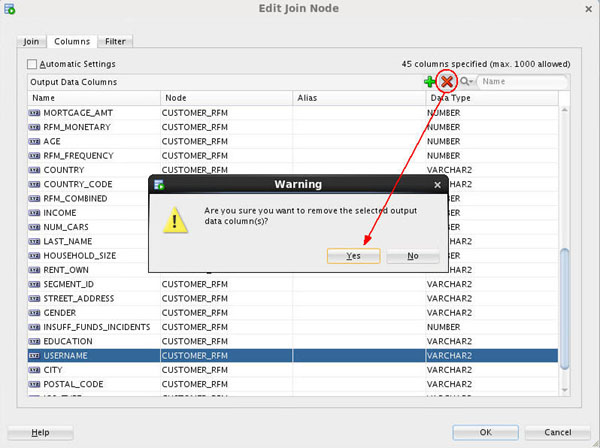Click the yellow warning triangle icon
The width and height of the screenshot is (600, 448).
175,220
